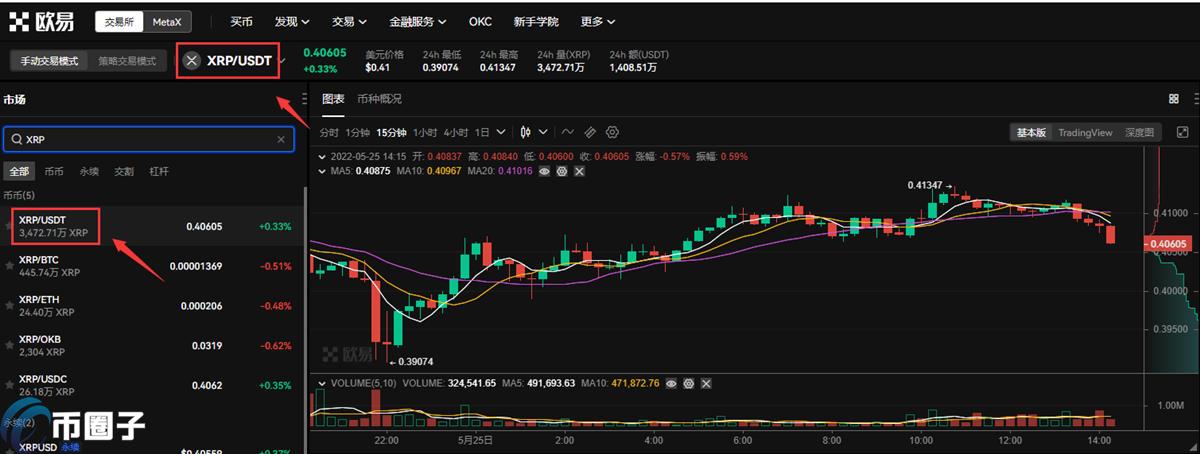Select the 交割 market filter tab
The height and width of the screenshot is (454, 1200).
click(124, 171)
